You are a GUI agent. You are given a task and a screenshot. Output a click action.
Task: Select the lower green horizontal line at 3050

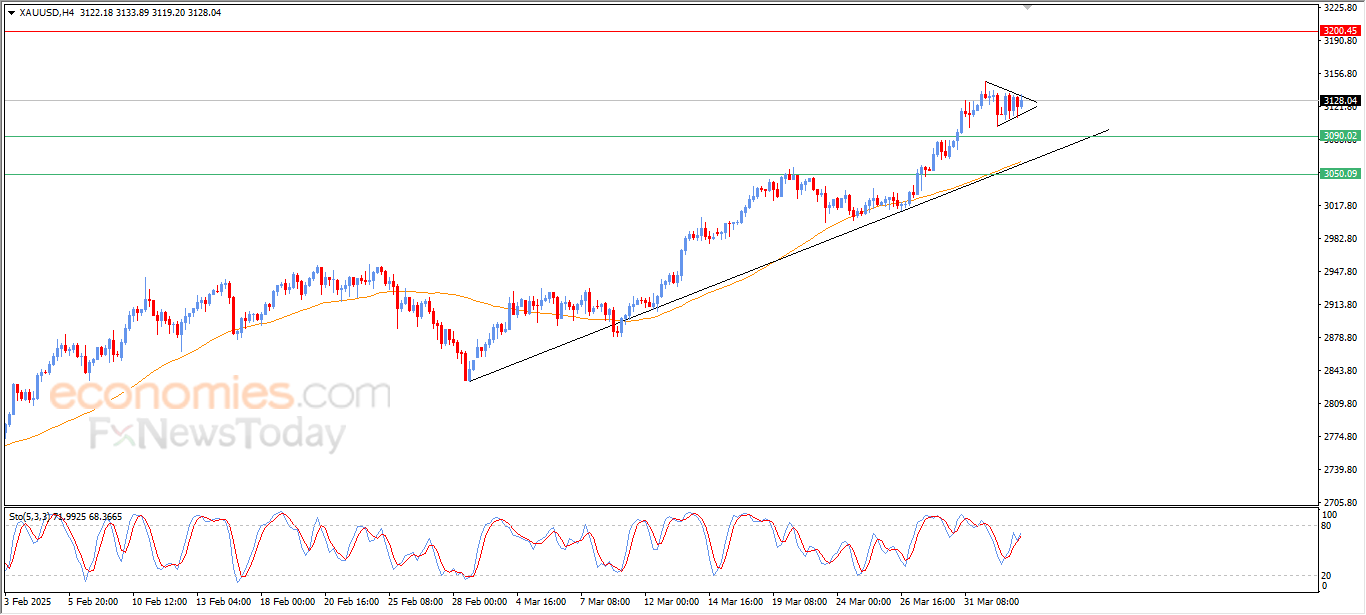click(x=660, y=174)
